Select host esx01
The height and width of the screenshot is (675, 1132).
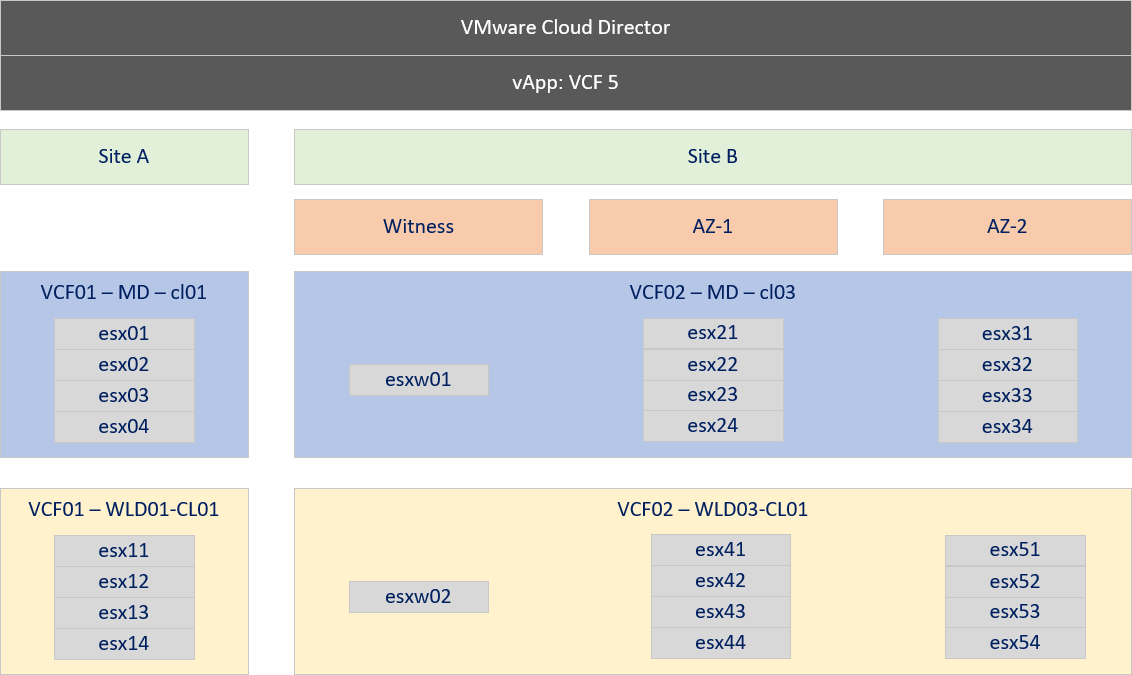point(124,334)
